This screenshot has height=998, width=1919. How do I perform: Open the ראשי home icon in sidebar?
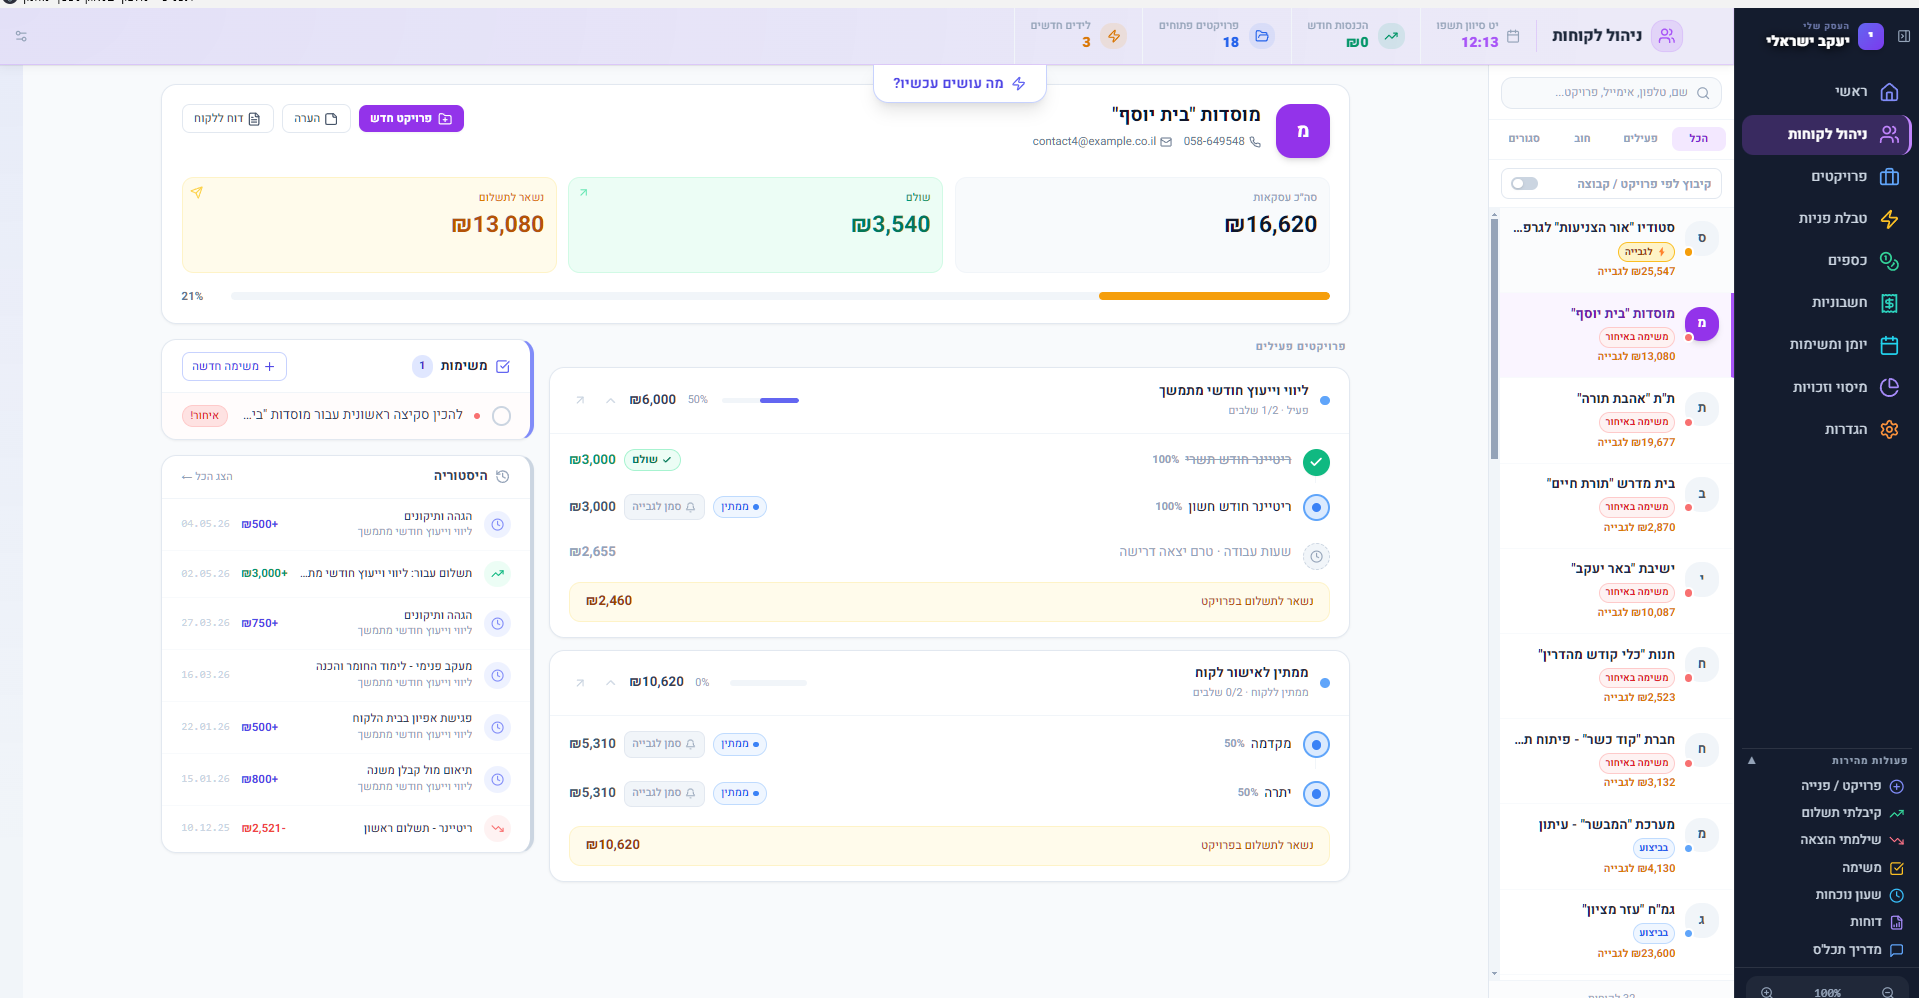[1889, 92]
